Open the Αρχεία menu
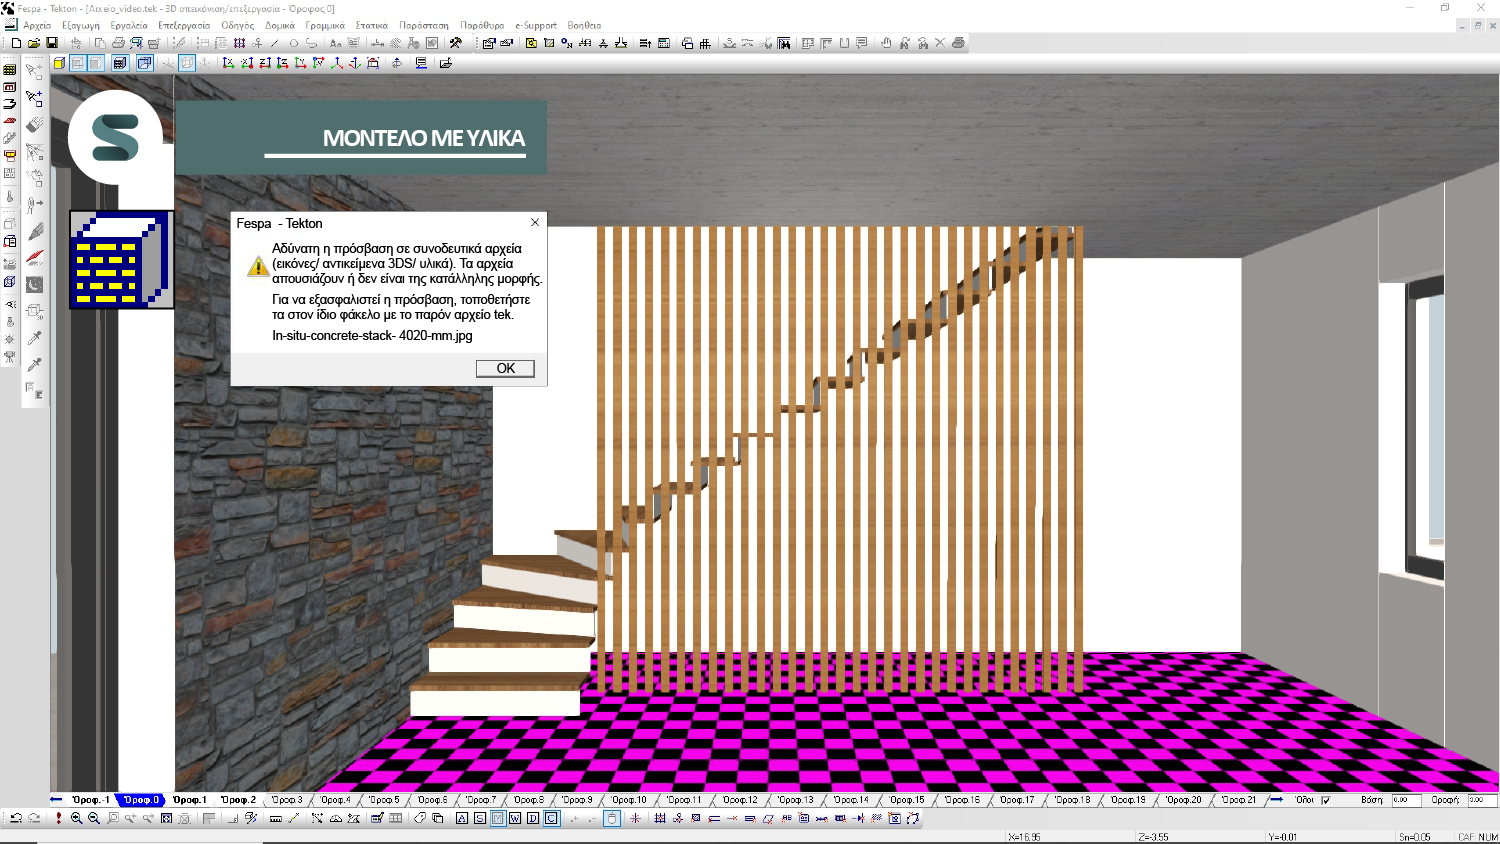This screenshot has width=1500, height=844. [37, 26]
